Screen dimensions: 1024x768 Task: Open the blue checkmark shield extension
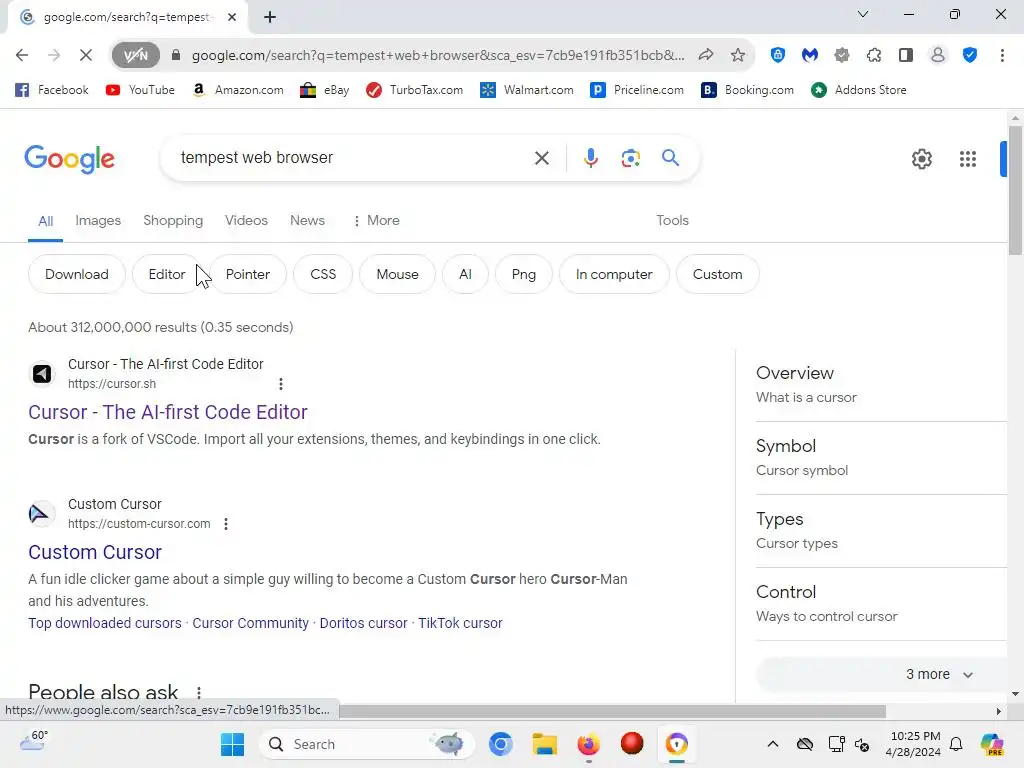point(970,56)
